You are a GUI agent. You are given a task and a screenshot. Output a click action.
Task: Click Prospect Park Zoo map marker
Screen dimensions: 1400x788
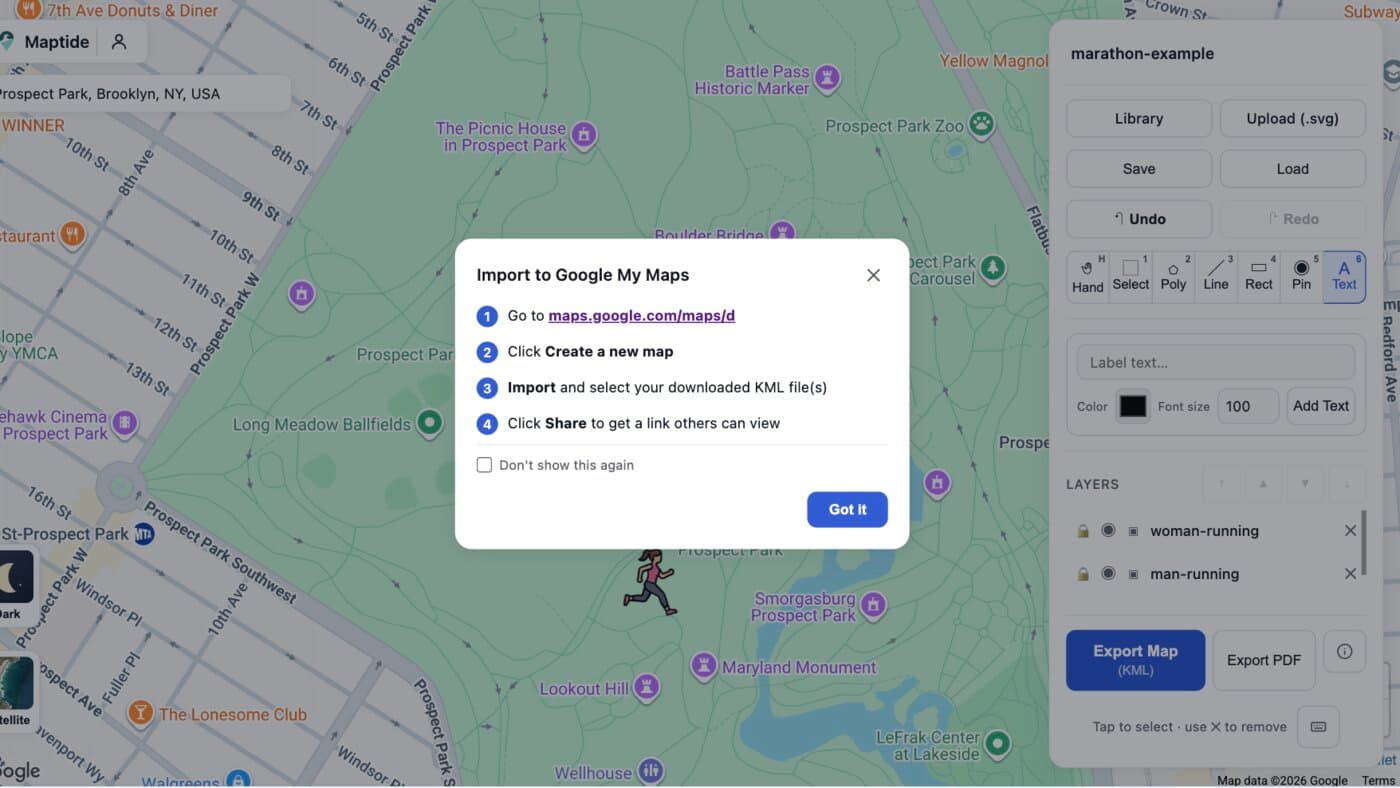click(983, 125)
